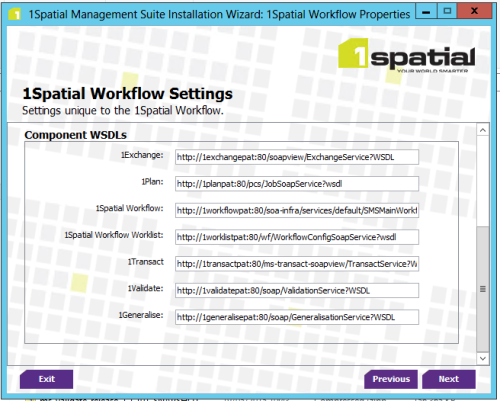Click the '1Generalise:' label
500x401 pixels.
tap(141, 315)
